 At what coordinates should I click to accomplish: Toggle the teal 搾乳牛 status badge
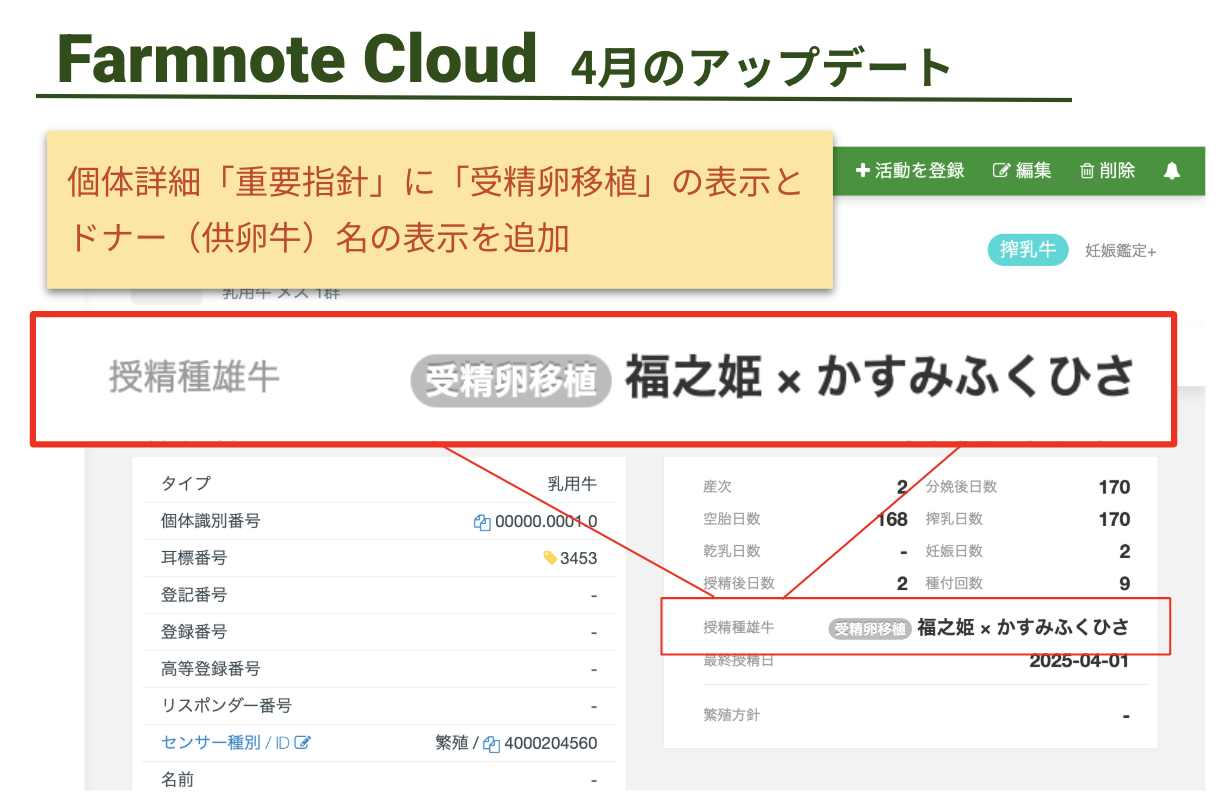click(x=1027, y=250)
